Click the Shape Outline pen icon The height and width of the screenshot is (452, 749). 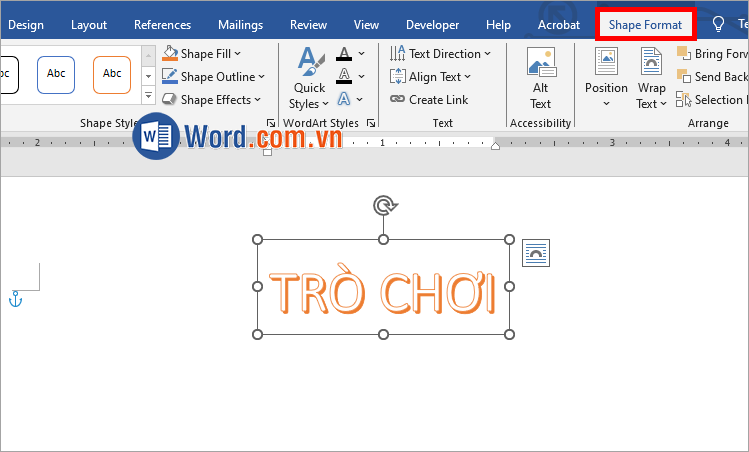point(170,76)
